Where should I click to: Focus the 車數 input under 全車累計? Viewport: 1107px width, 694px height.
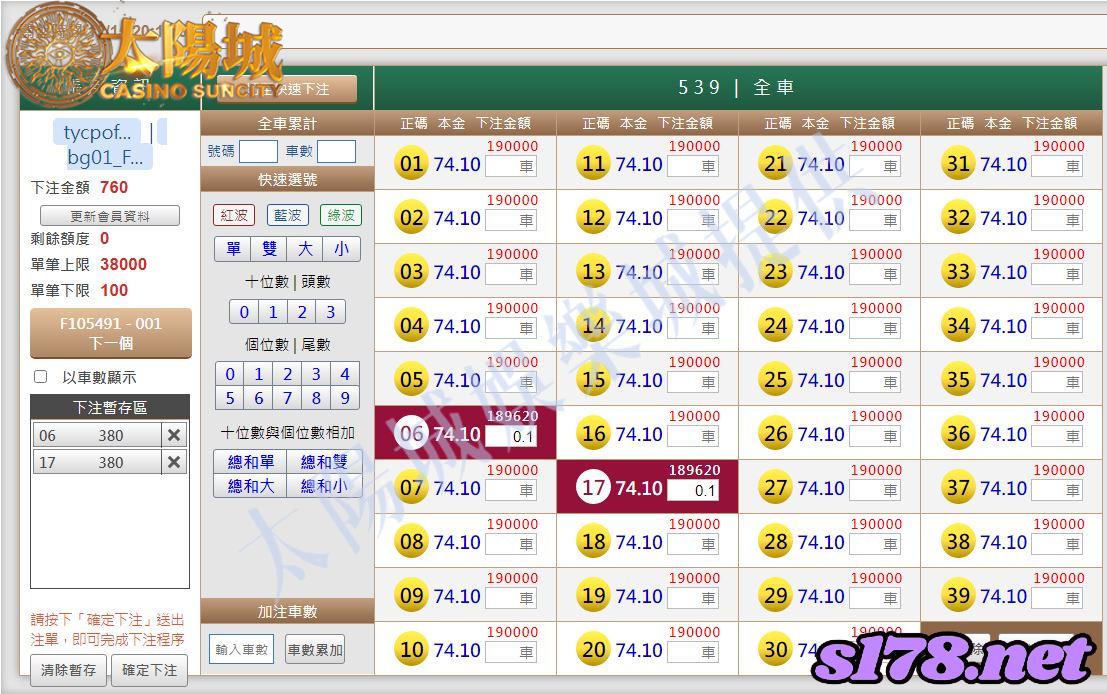tap(336, 151)
